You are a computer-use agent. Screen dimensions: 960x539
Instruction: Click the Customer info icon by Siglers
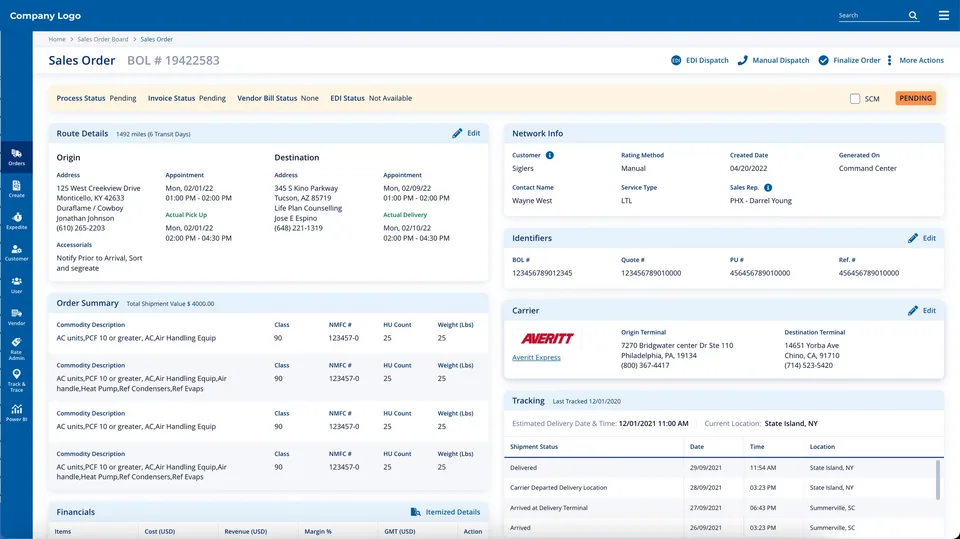550,155
